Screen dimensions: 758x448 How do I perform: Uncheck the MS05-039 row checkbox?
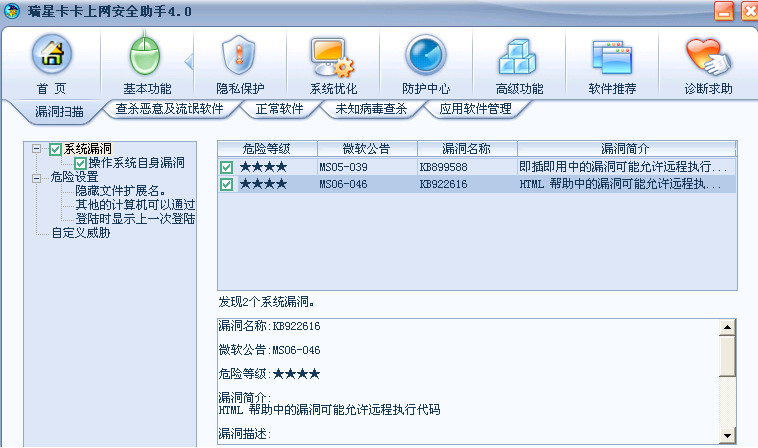pos(226,167)
